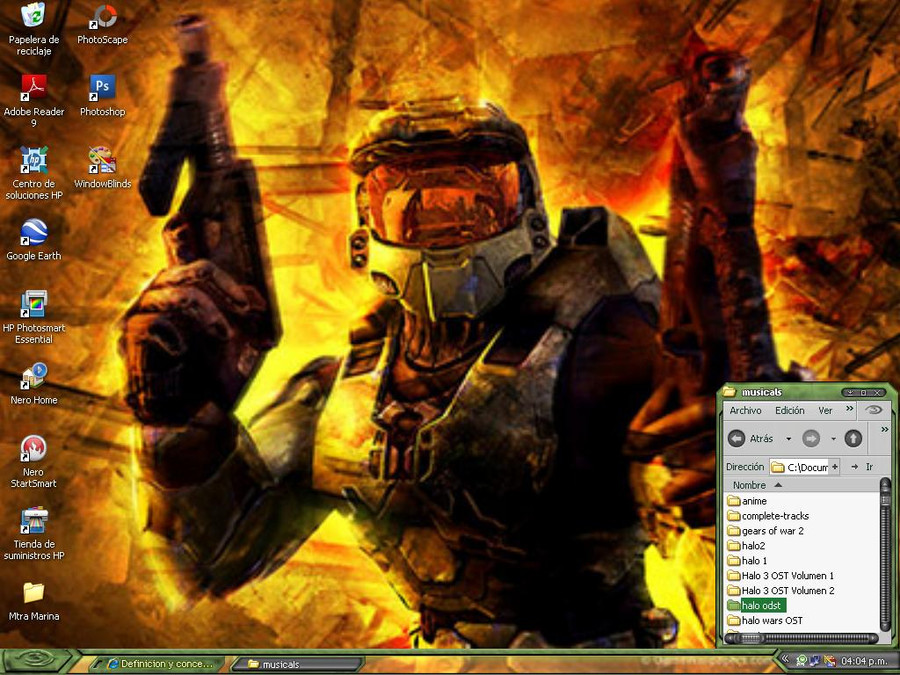Screen dimensions: 900x675
Task: Launch the Photoshop desktop shortcut
Action: [102, 95]
